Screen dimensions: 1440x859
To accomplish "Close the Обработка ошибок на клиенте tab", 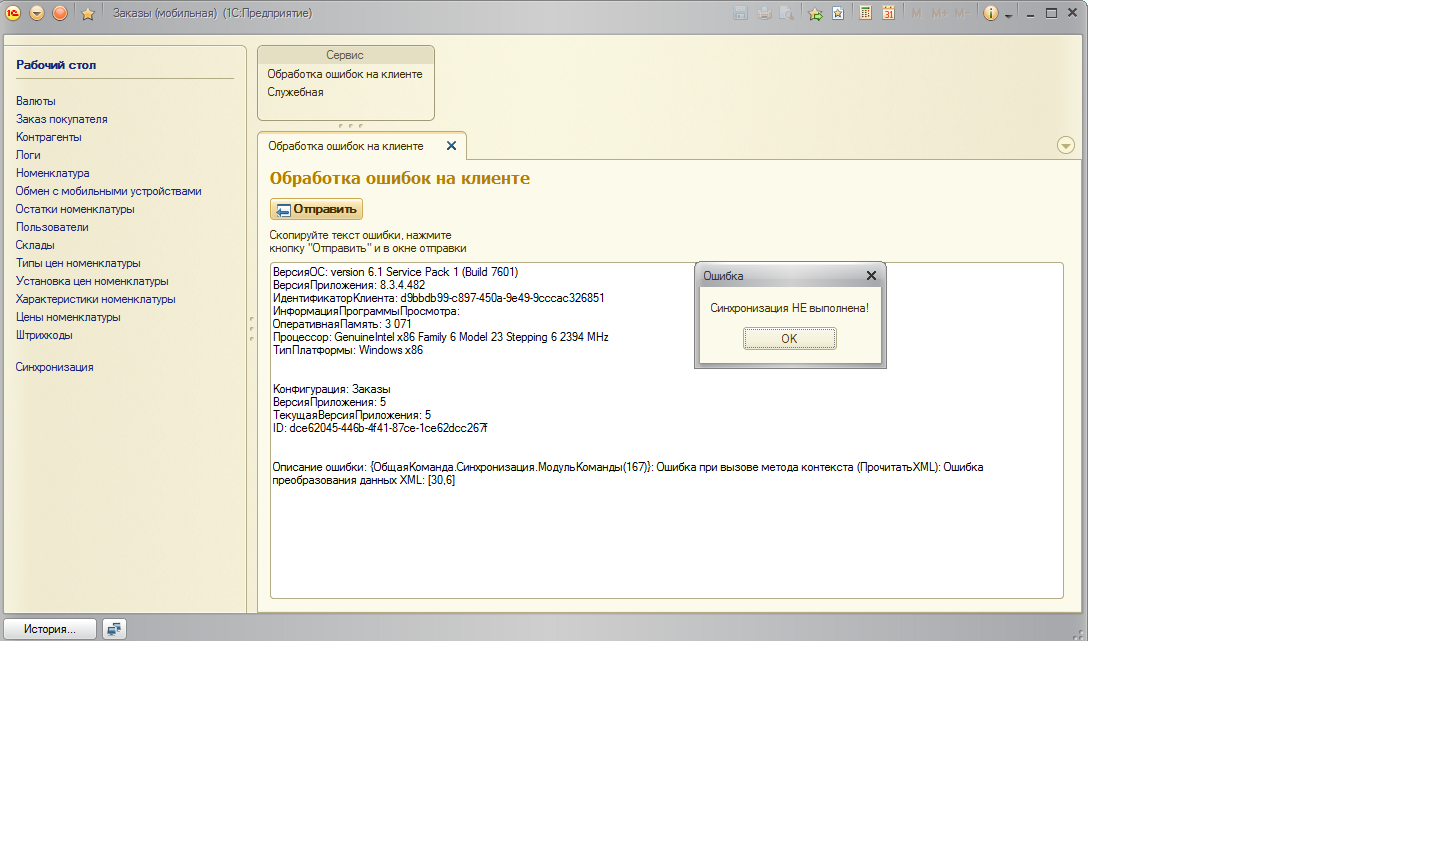I will (x=451, y=146).
